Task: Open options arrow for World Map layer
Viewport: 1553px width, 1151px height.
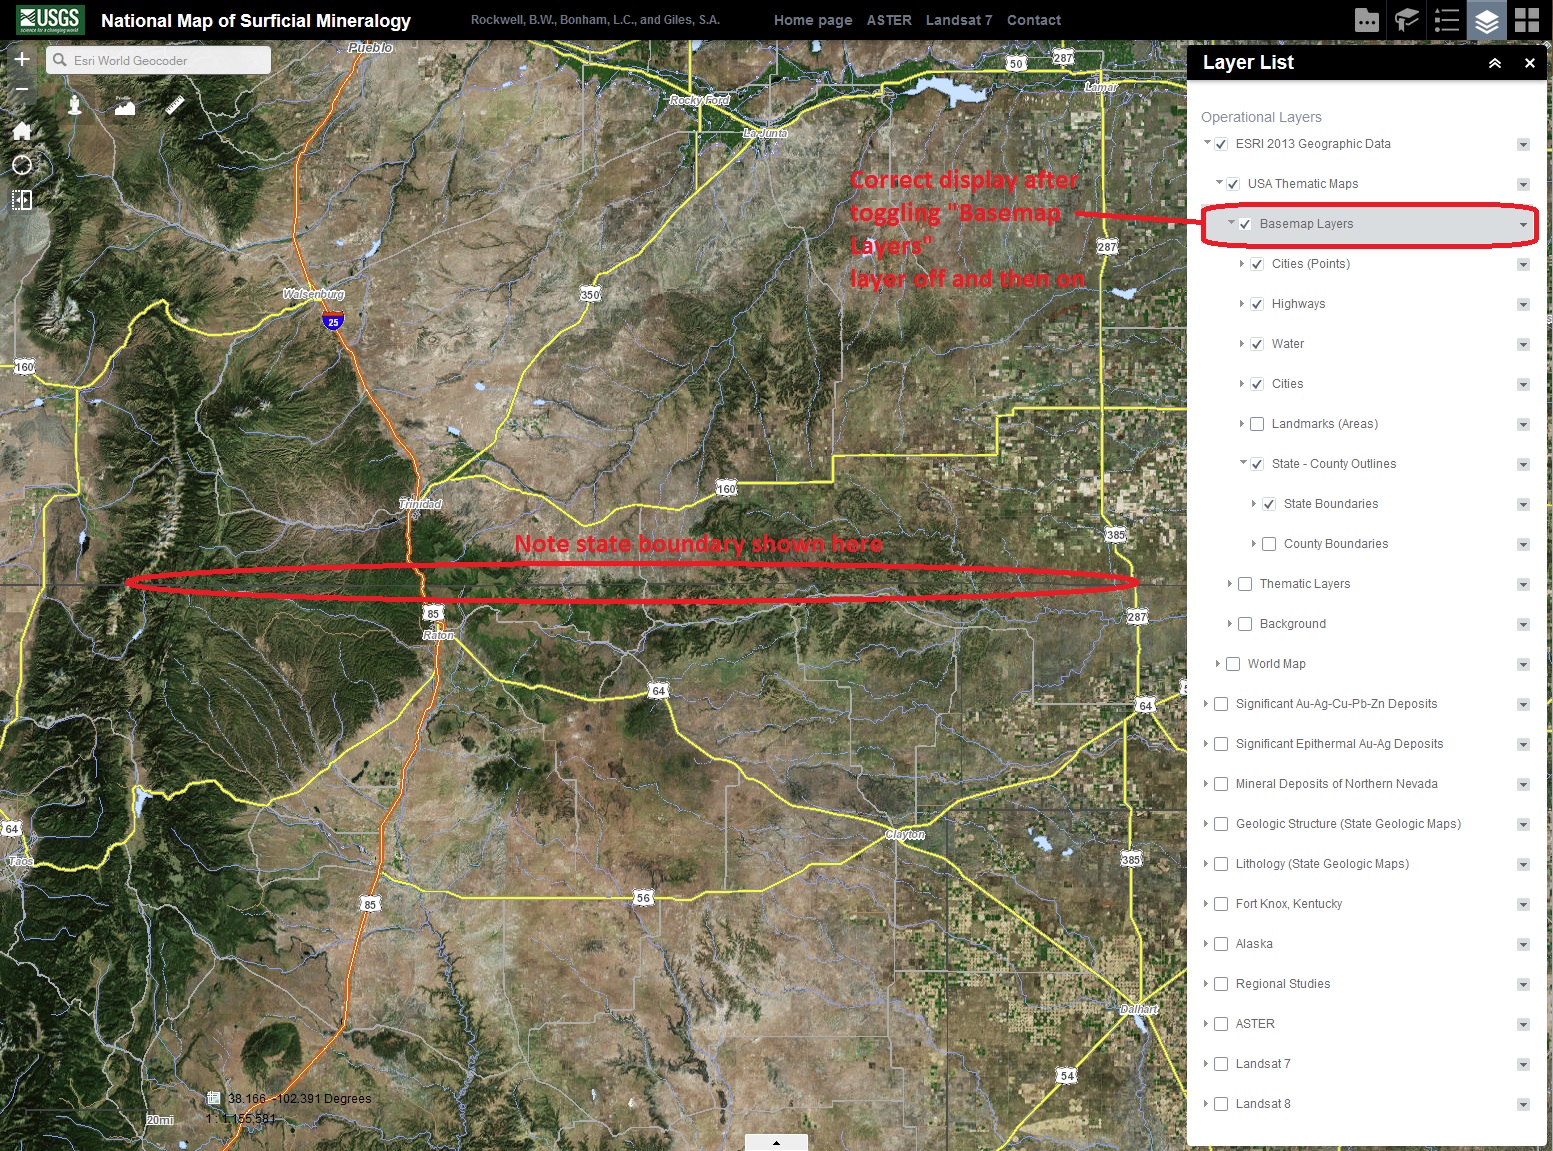Action: tap(1523, 664)
